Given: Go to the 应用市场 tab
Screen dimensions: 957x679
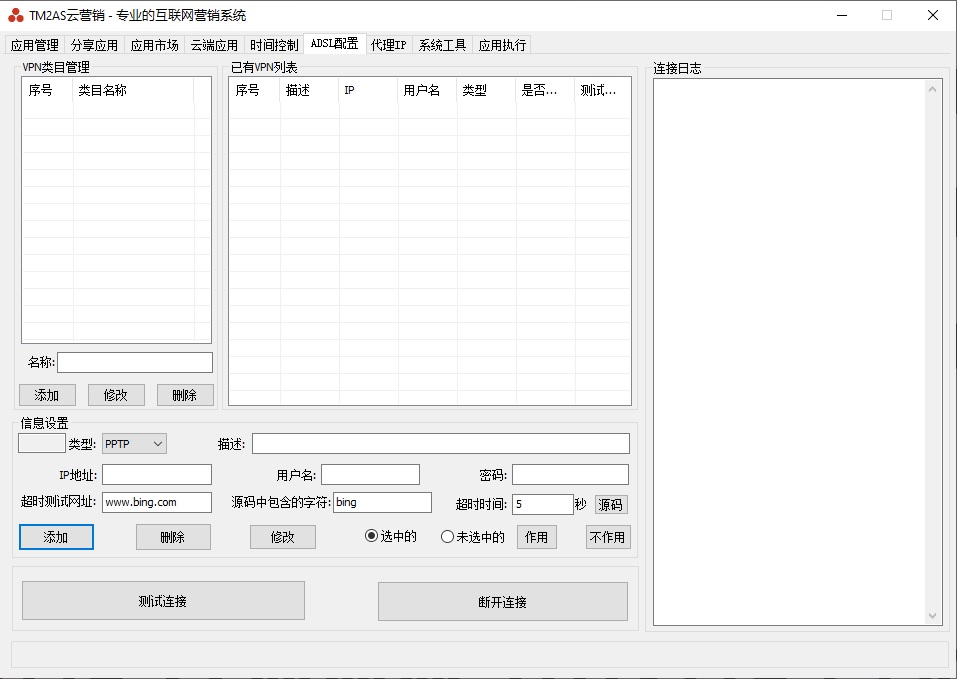Looking at the screenshot, I should point(155,45).
